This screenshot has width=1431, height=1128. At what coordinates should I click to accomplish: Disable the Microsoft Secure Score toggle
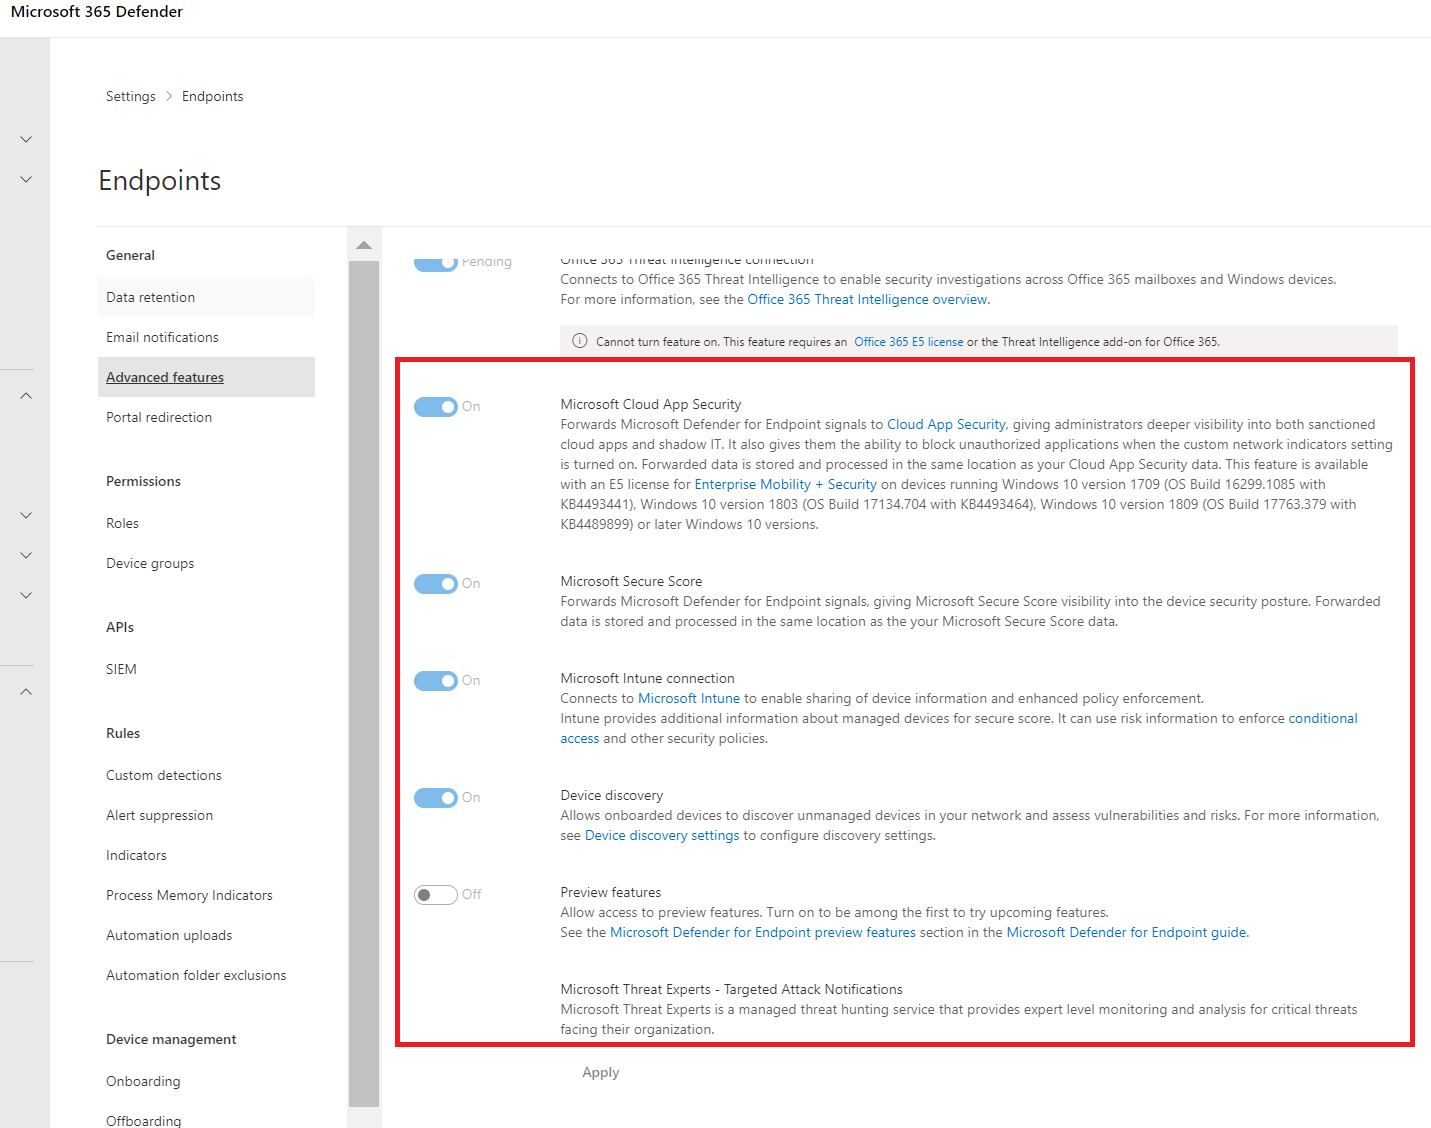tap(436, 583)
